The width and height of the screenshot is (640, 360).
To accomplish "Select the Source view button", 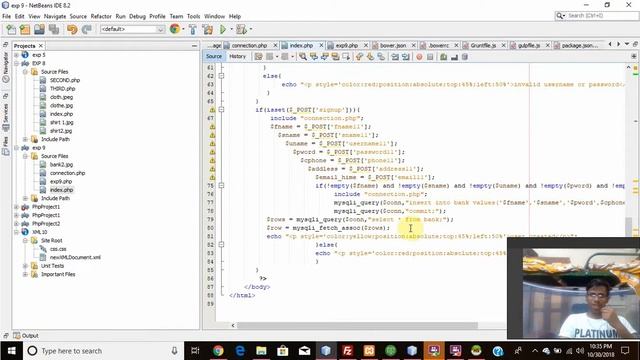I will (214, 56).
